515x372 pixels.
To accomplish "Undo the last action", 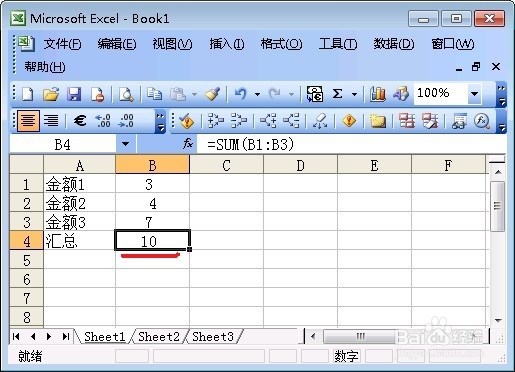I will (241, 94).
